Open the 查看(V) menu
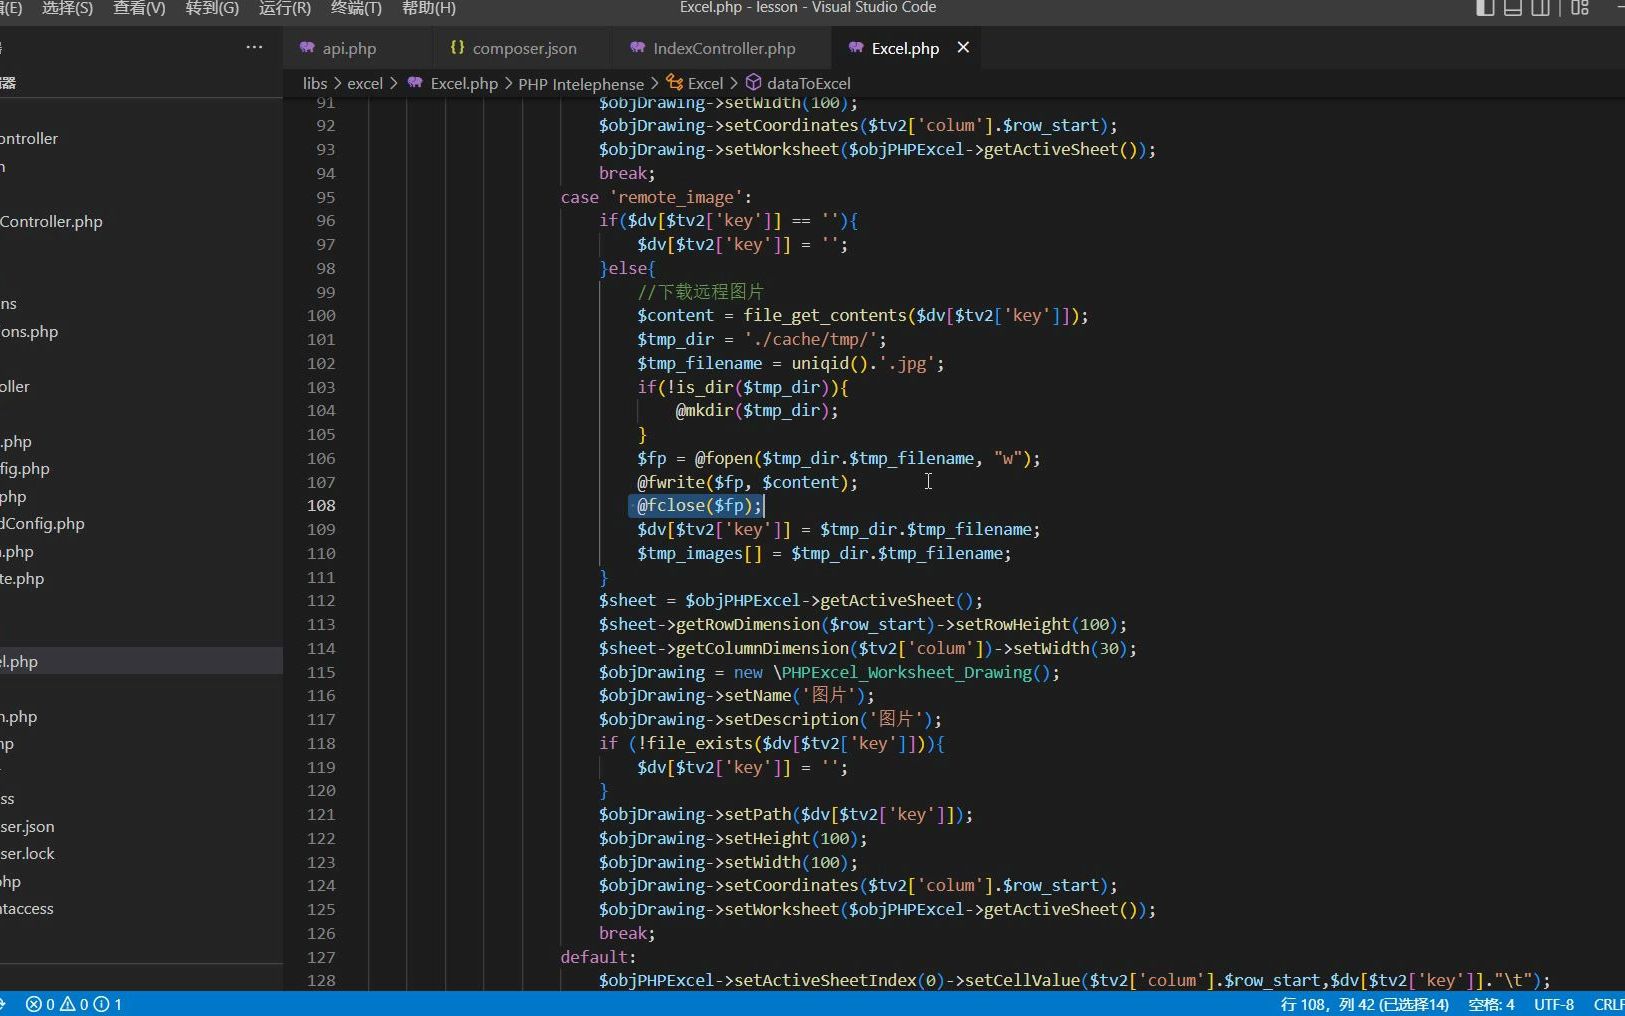 click(139, 8)
